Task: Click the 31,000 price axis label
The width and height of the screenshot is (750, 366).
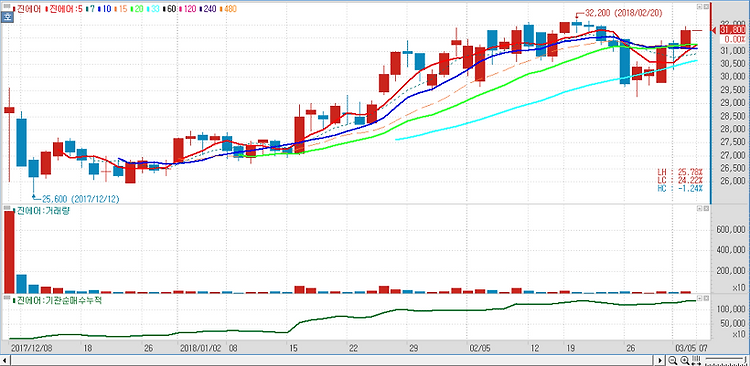Action: (x=733, y=51)
